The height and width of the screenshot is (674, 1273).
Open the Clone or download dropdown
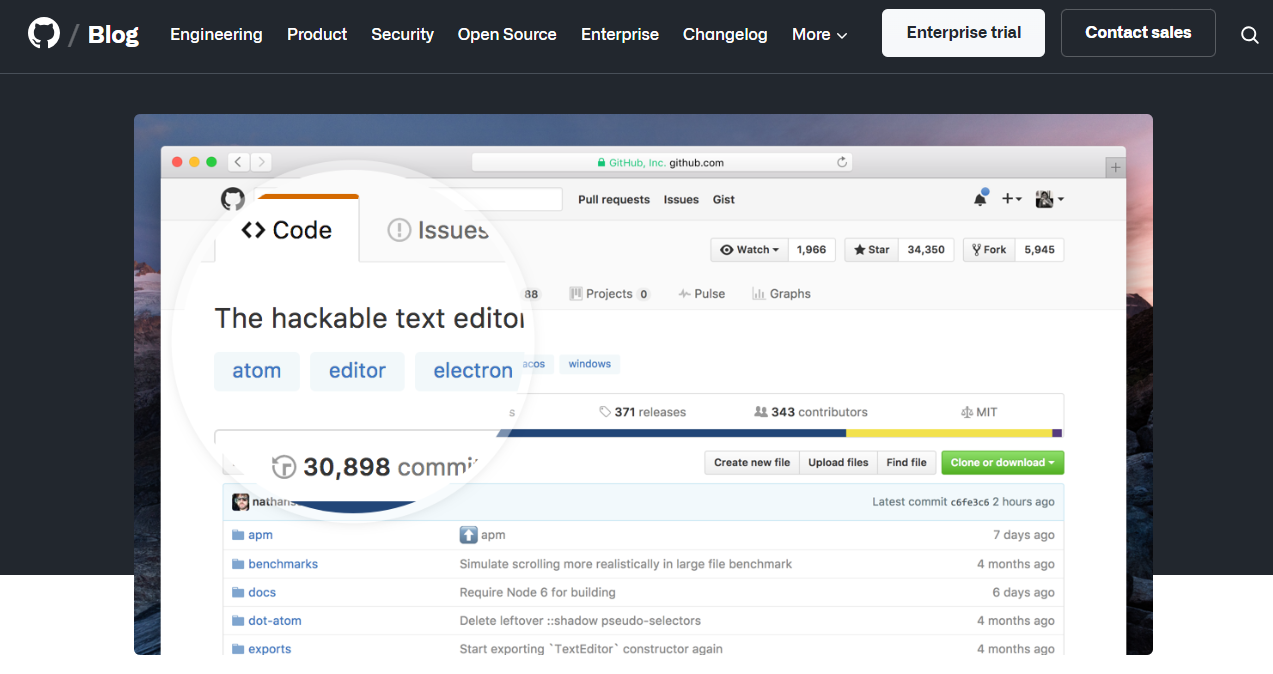coord(1002,462)
